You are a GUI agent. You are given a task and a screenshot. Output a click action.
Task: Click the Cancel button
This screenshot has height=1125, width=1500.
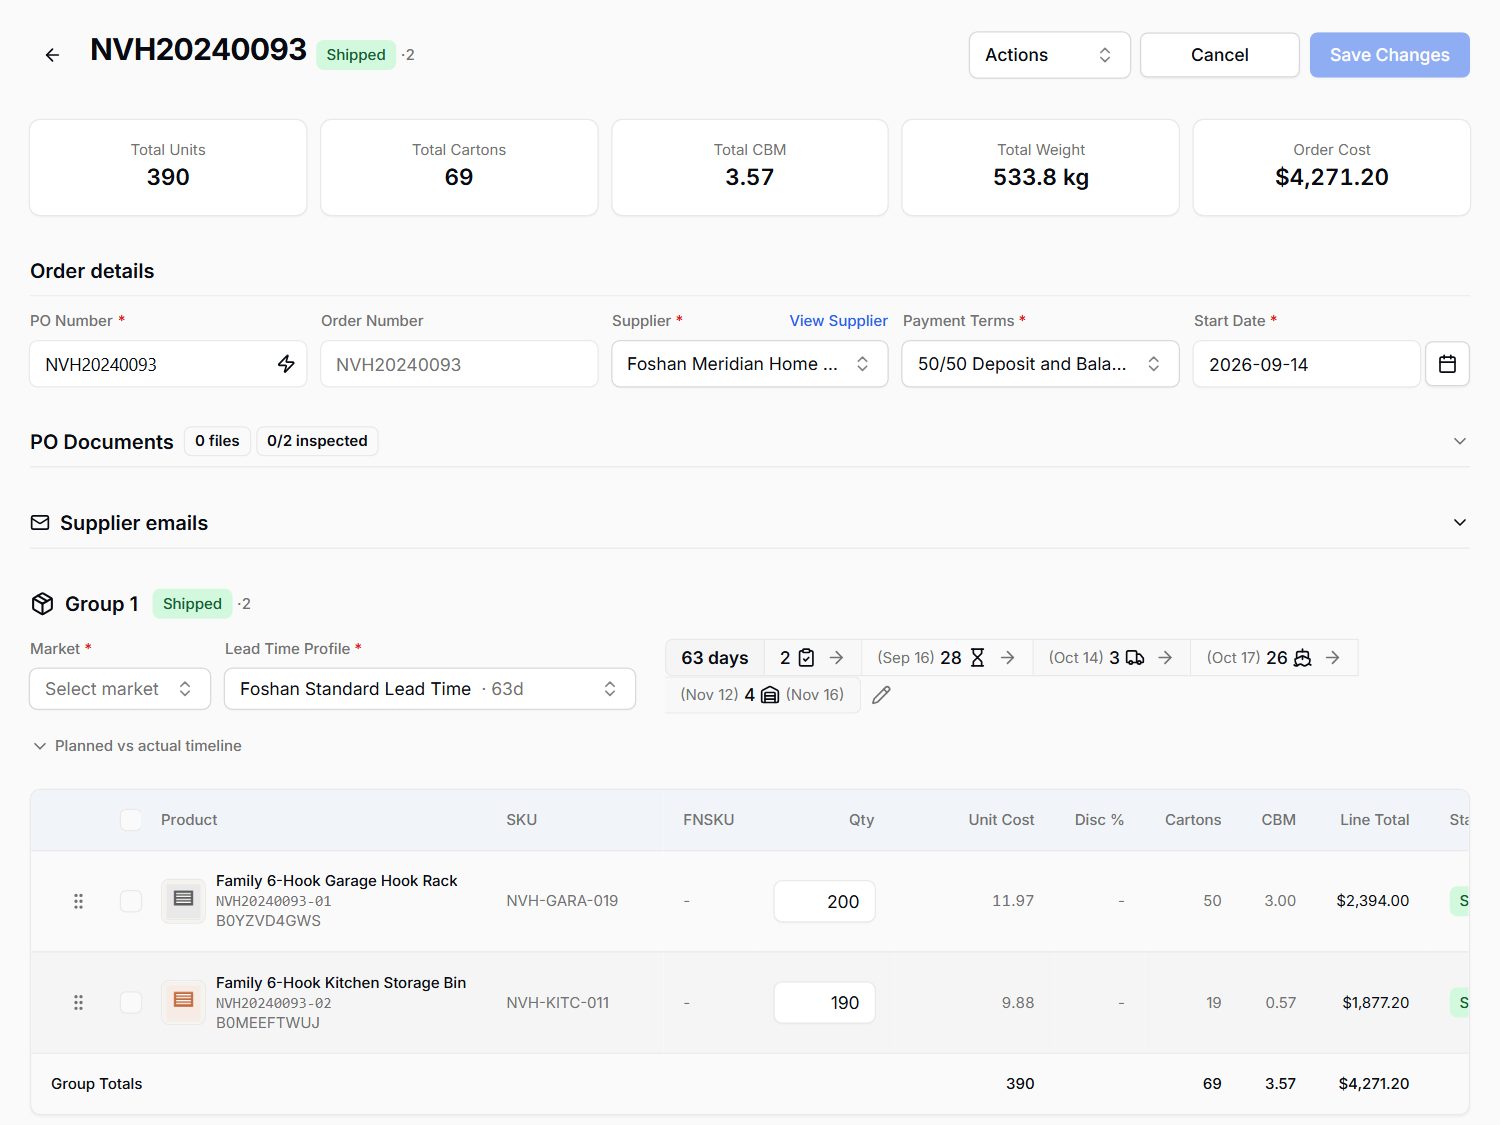coord(1220,55)
